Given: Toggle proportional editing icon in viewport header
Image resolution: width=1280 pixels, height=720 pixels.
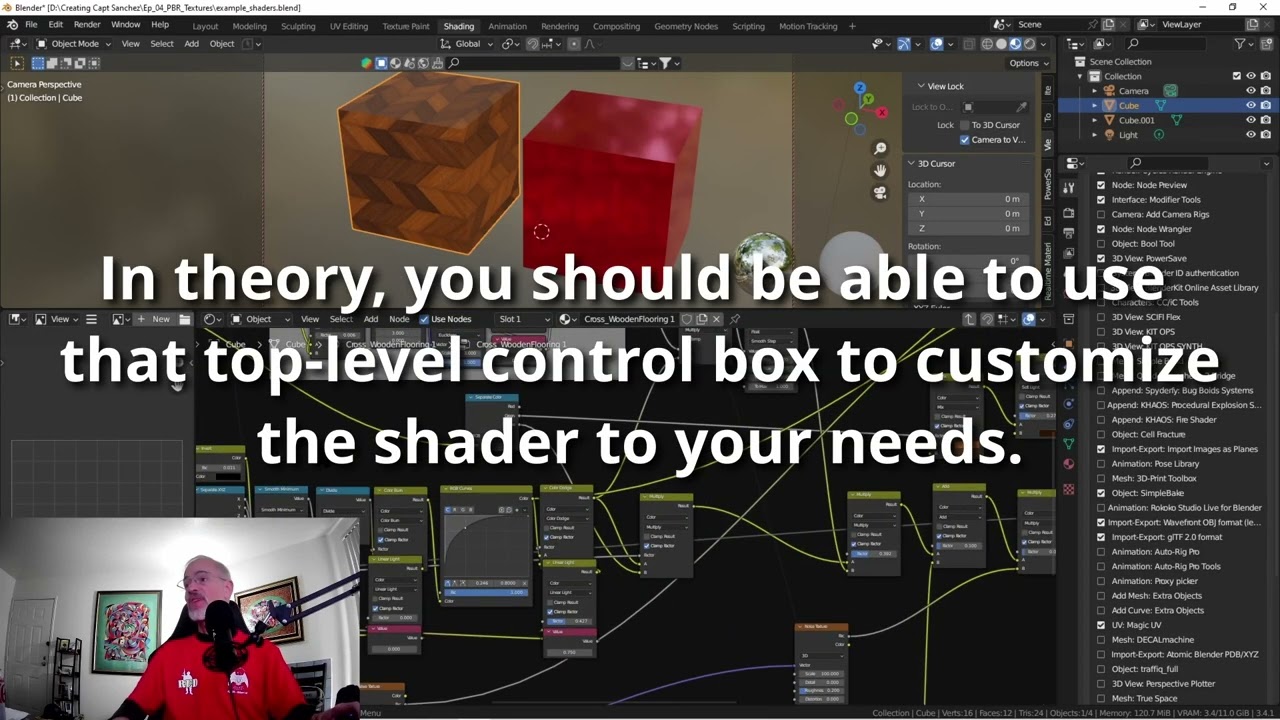Looking at the screenshot, I should [x=575, y=44].
